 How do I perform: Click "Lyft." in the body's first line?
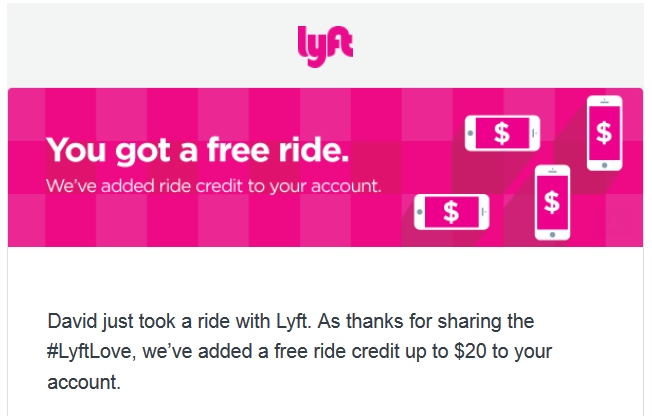[281, 322]
